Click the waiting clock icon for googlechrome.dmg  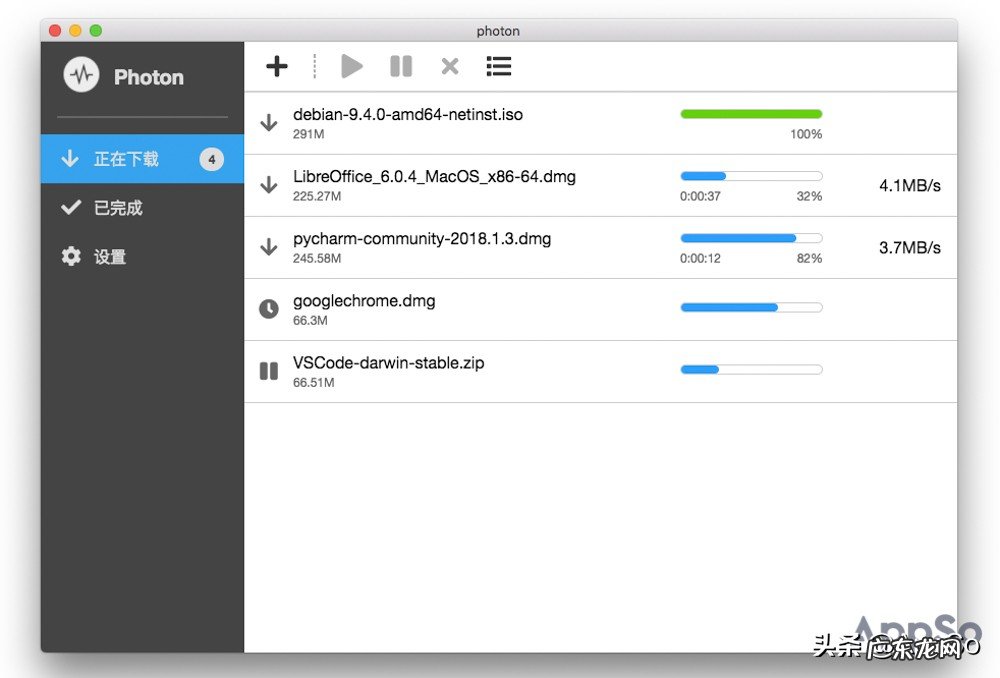pyautogui.click(x=269, y=309)
